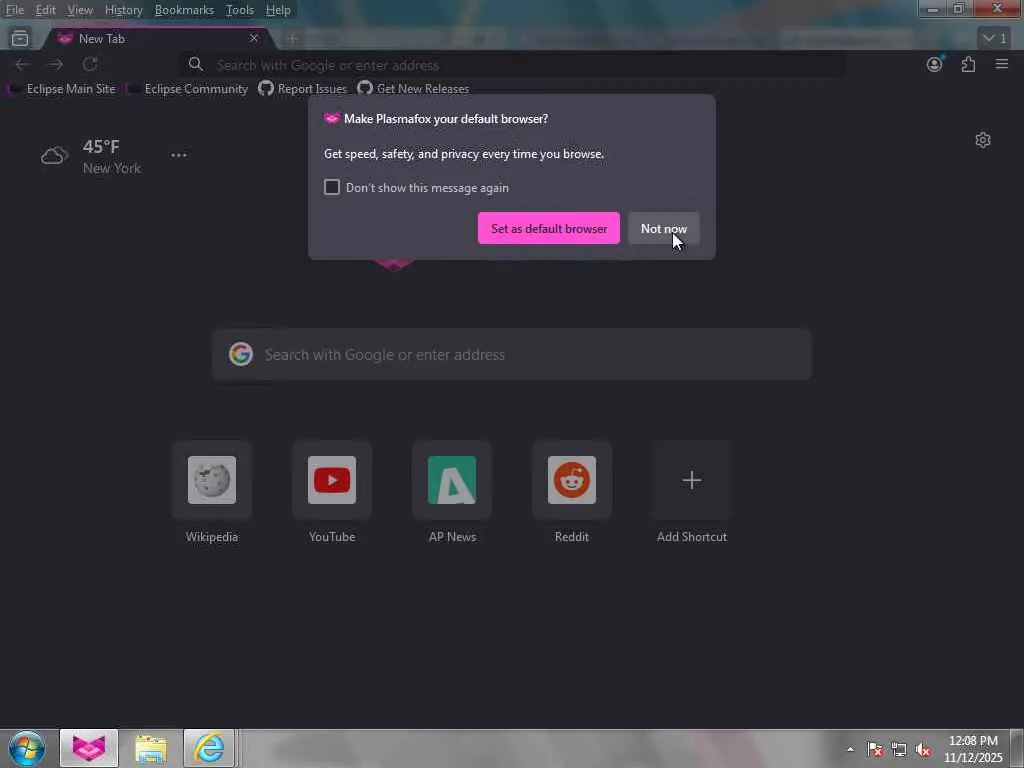Launch Internet Explorer from taskbar
Screen dimensions: 1024x768
click(x=209, y=748)
